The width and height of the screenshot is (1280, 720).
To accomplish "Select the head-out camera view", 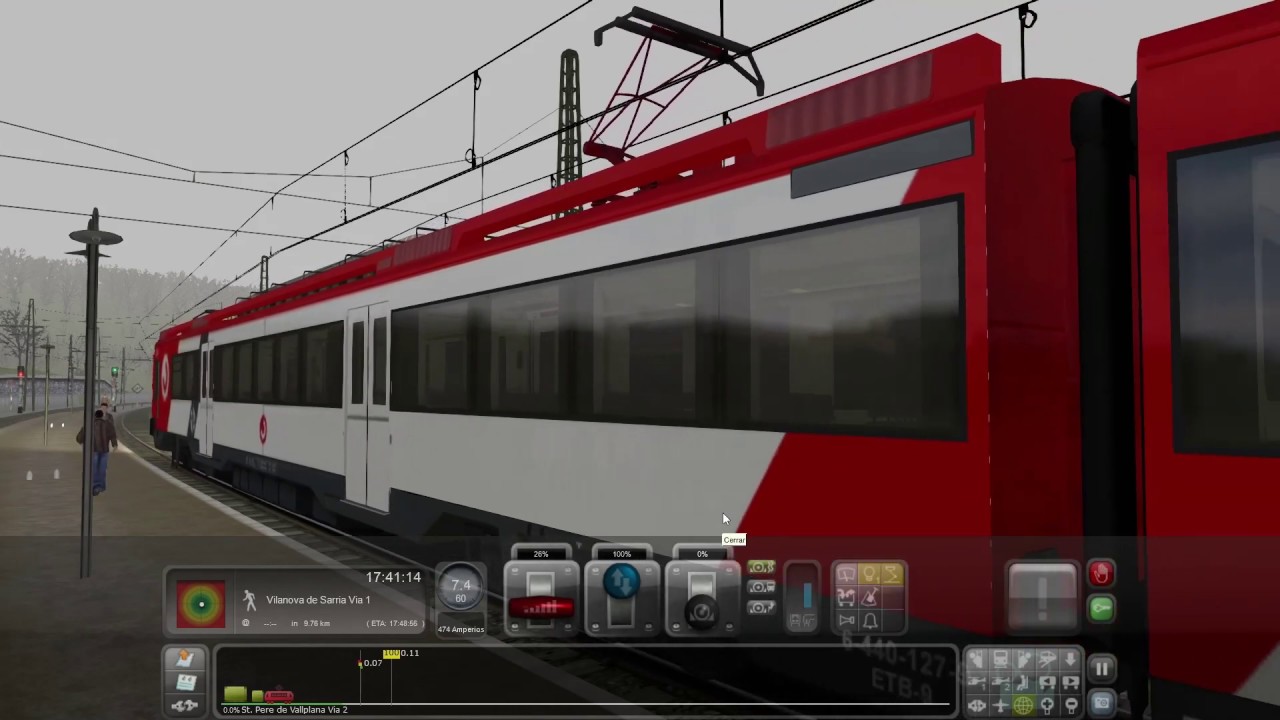I will [x=1023, y=659].
